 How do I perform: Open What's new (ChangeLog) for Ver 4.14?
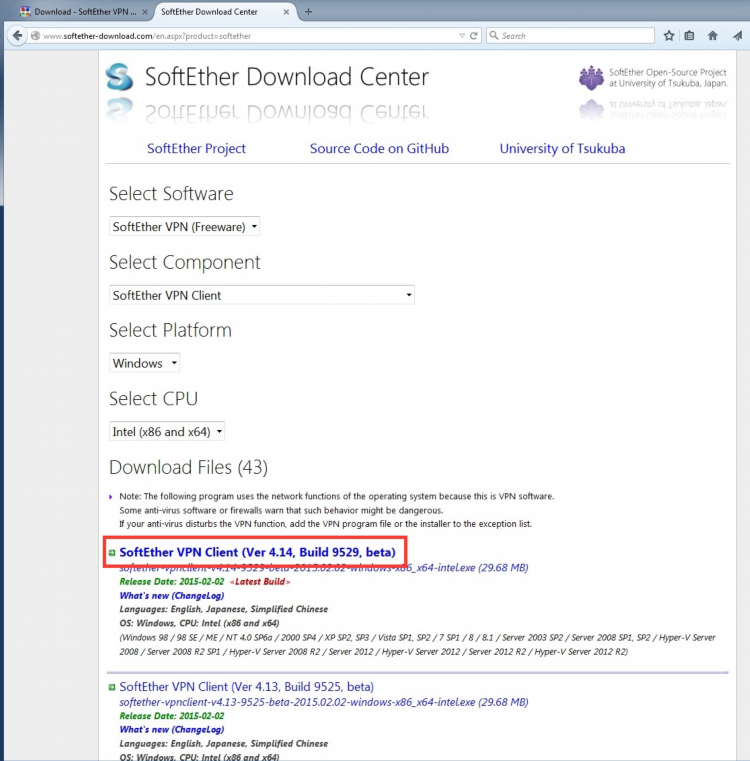pos(172,596)
